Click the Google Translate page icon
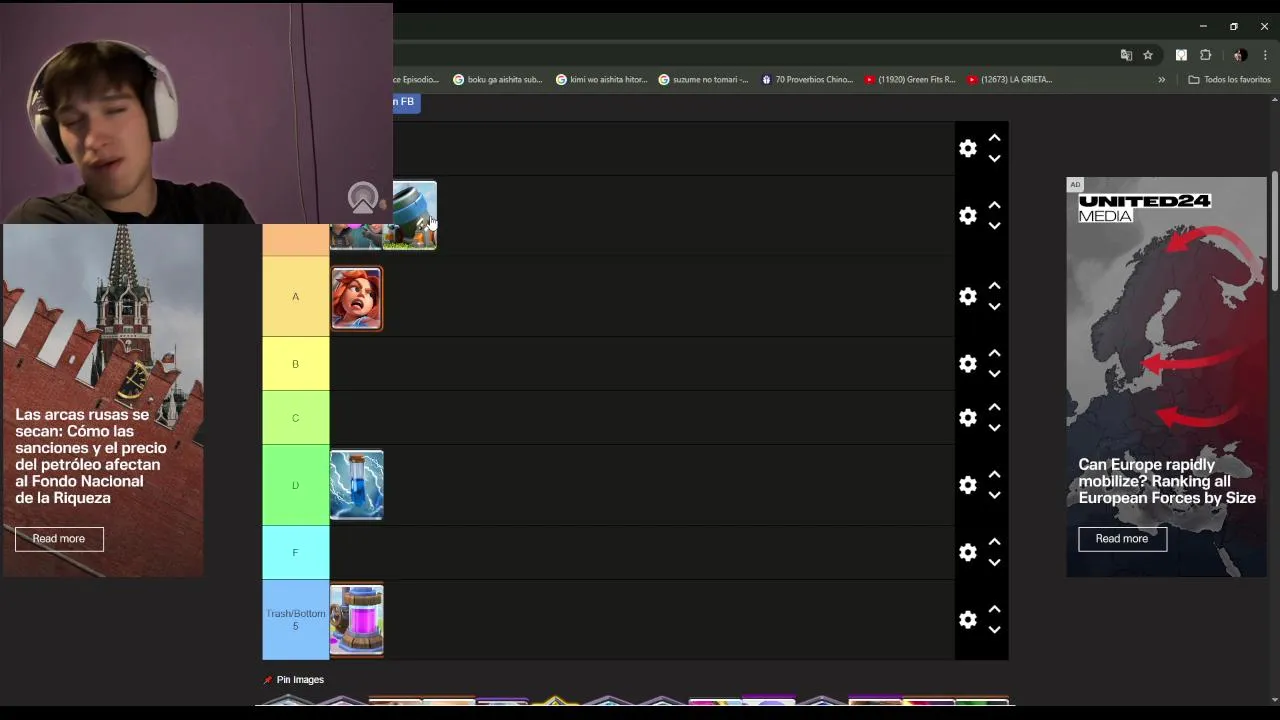The height and width of the screenshot is (720, 1280). click(x=1126, y=55)
